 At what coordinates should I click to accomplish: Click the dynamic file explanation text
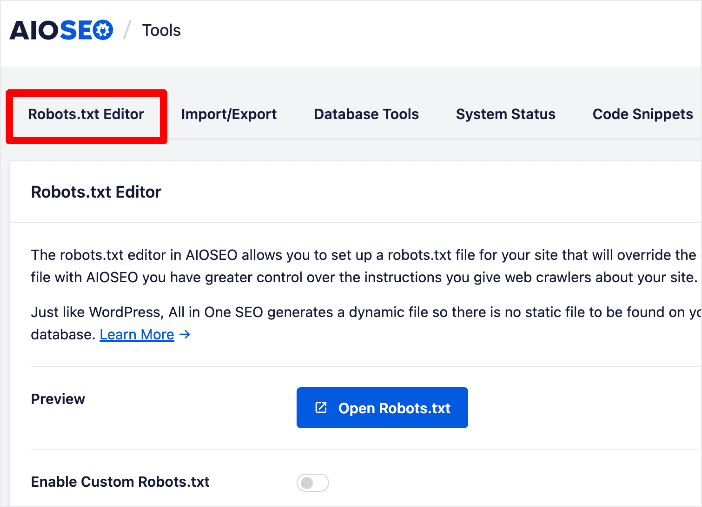(x=365, y=323)
